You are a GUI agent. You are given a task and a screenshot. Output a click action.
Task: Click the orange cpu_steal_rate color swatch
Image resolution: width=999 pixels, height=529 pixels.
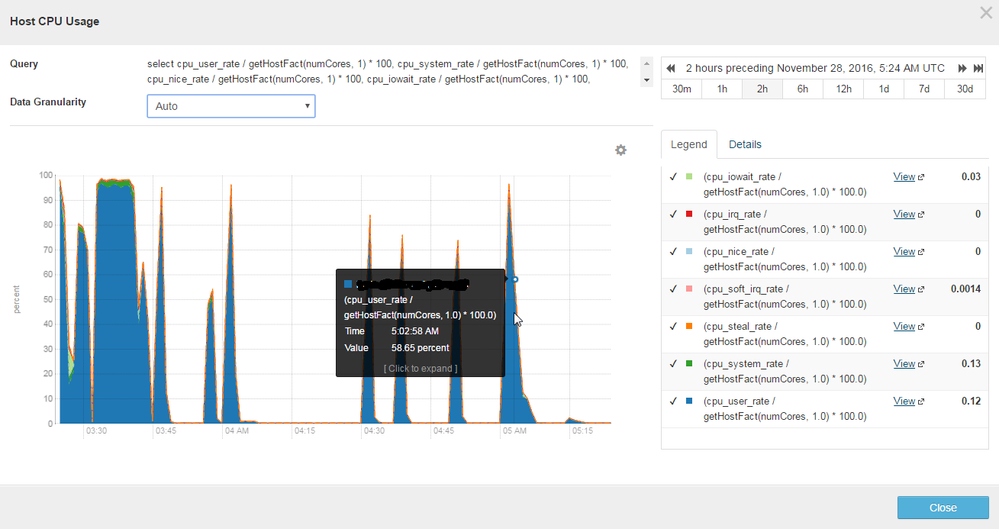pos(689,327)
